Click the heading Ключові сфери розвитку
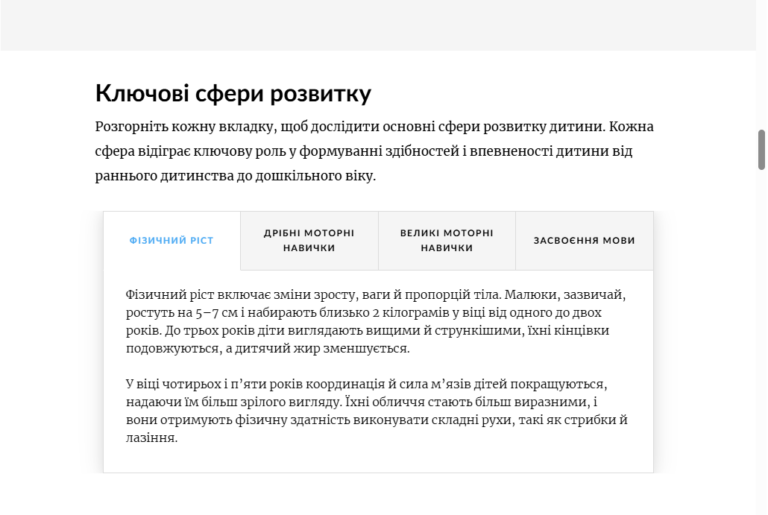768x515 pixels. (x=233, y=93)
